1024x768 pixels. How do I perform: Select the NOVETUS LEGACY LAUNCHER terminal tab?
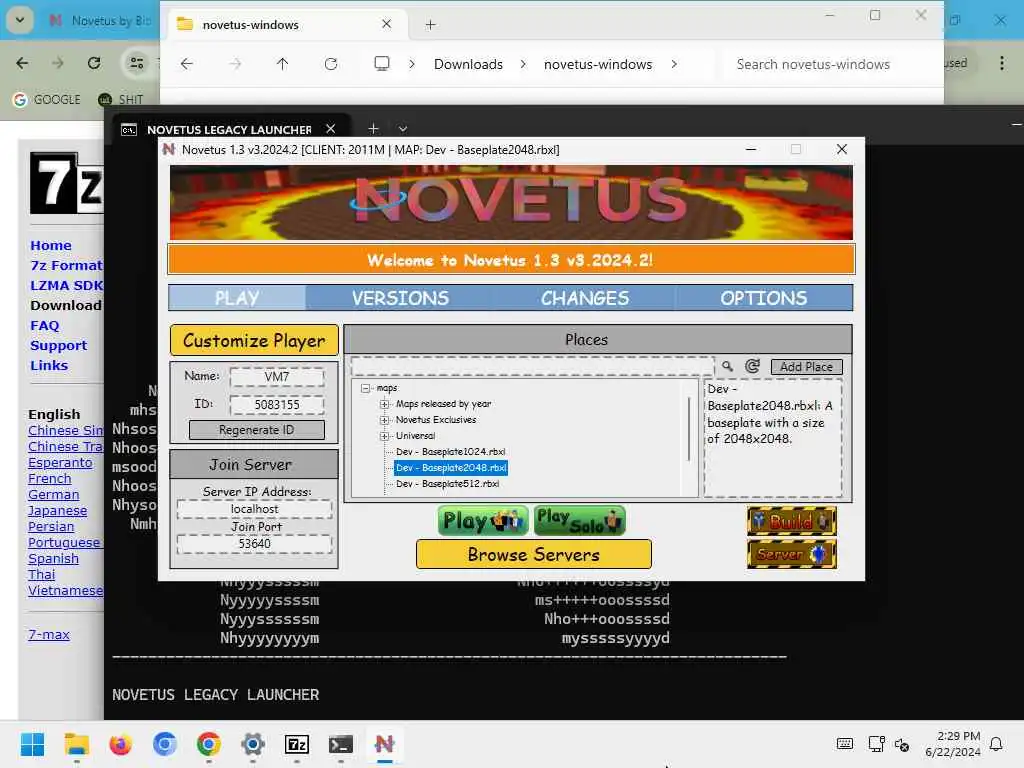coord(229,129)
